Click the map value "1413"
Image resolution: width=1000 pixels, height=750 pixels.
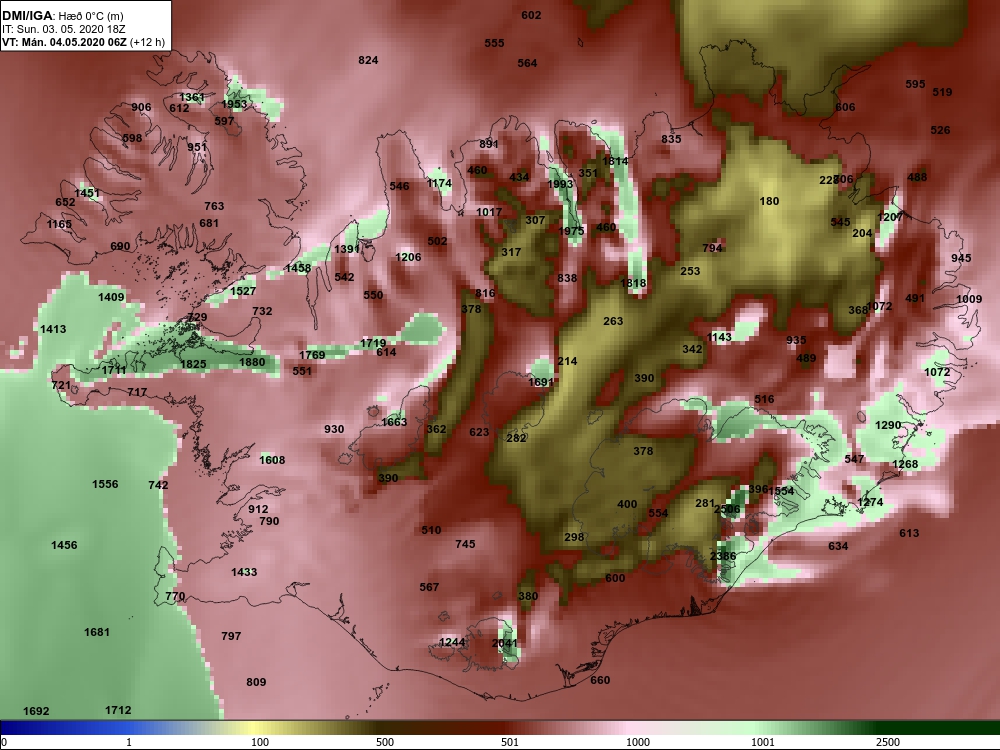[x=53, y=329]
